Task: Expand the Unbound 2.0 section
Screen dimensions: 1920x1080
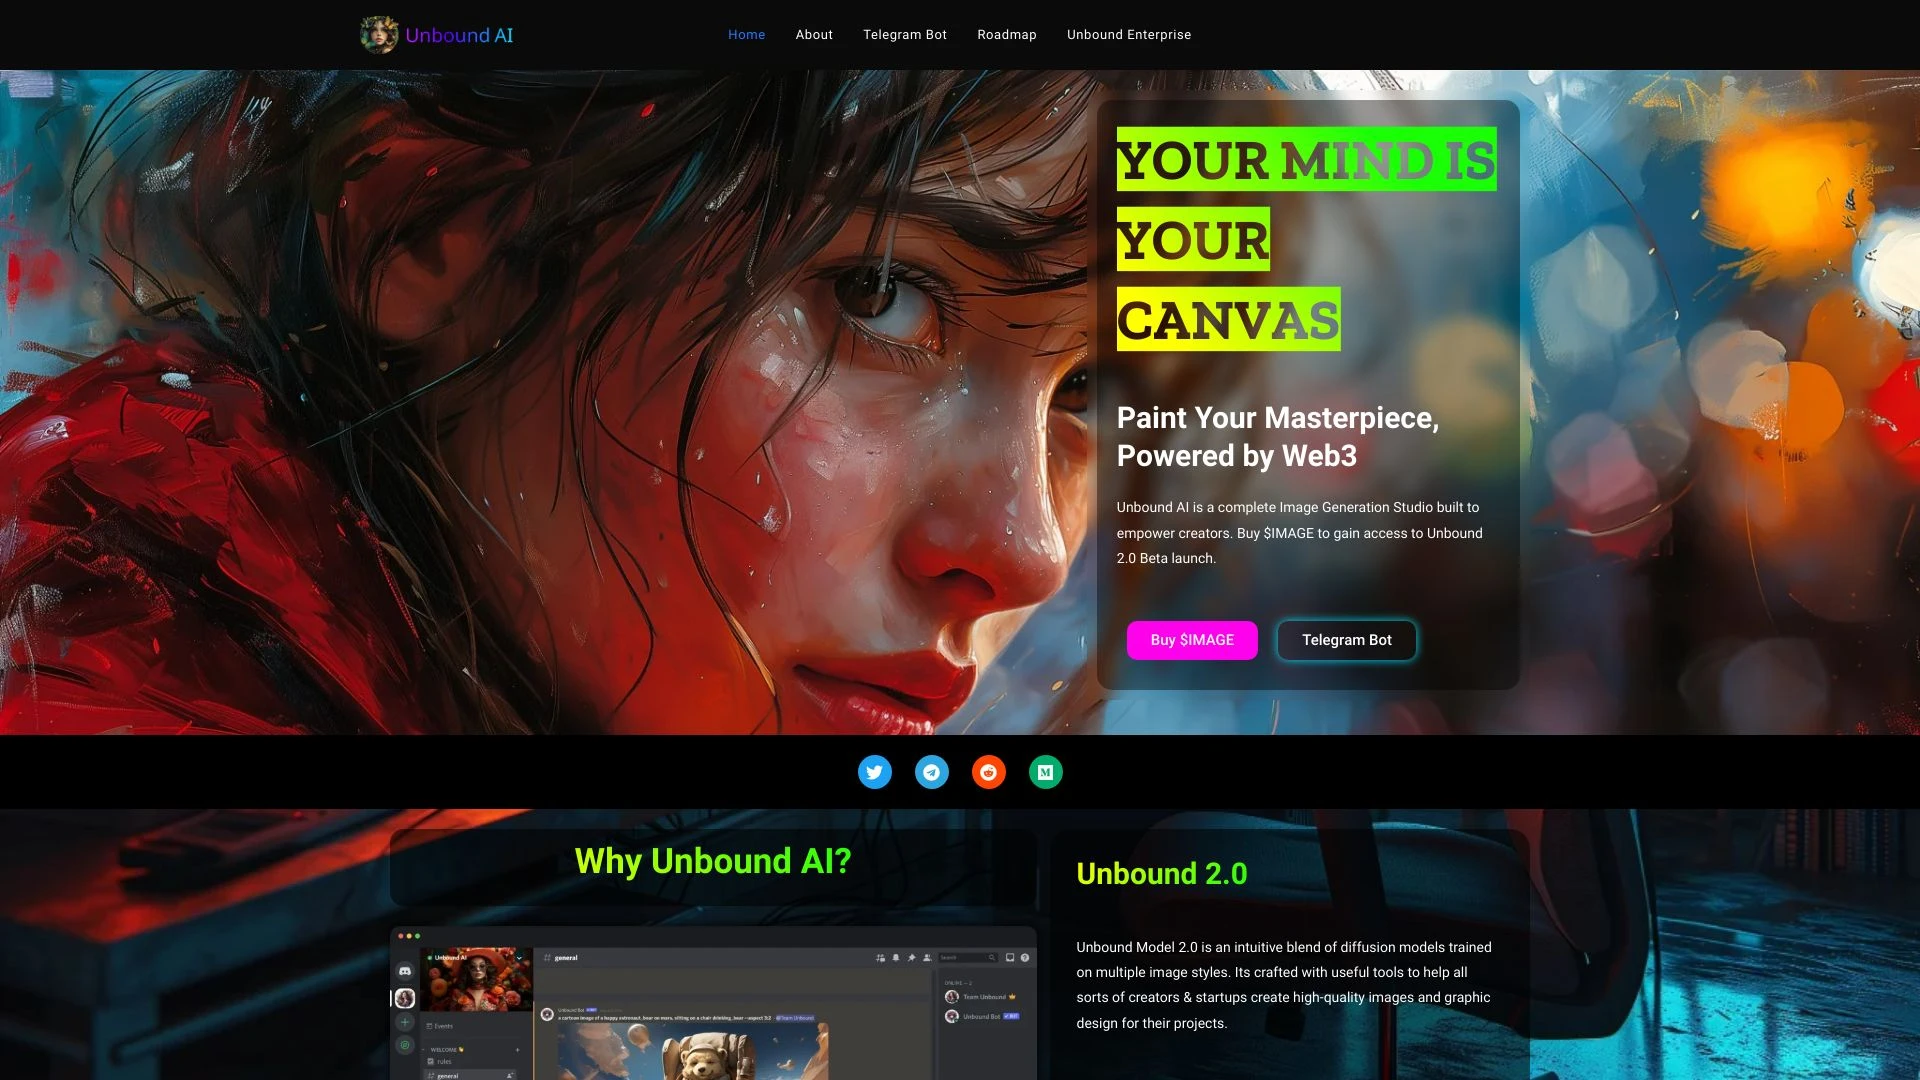Action: pos(1160,873)
